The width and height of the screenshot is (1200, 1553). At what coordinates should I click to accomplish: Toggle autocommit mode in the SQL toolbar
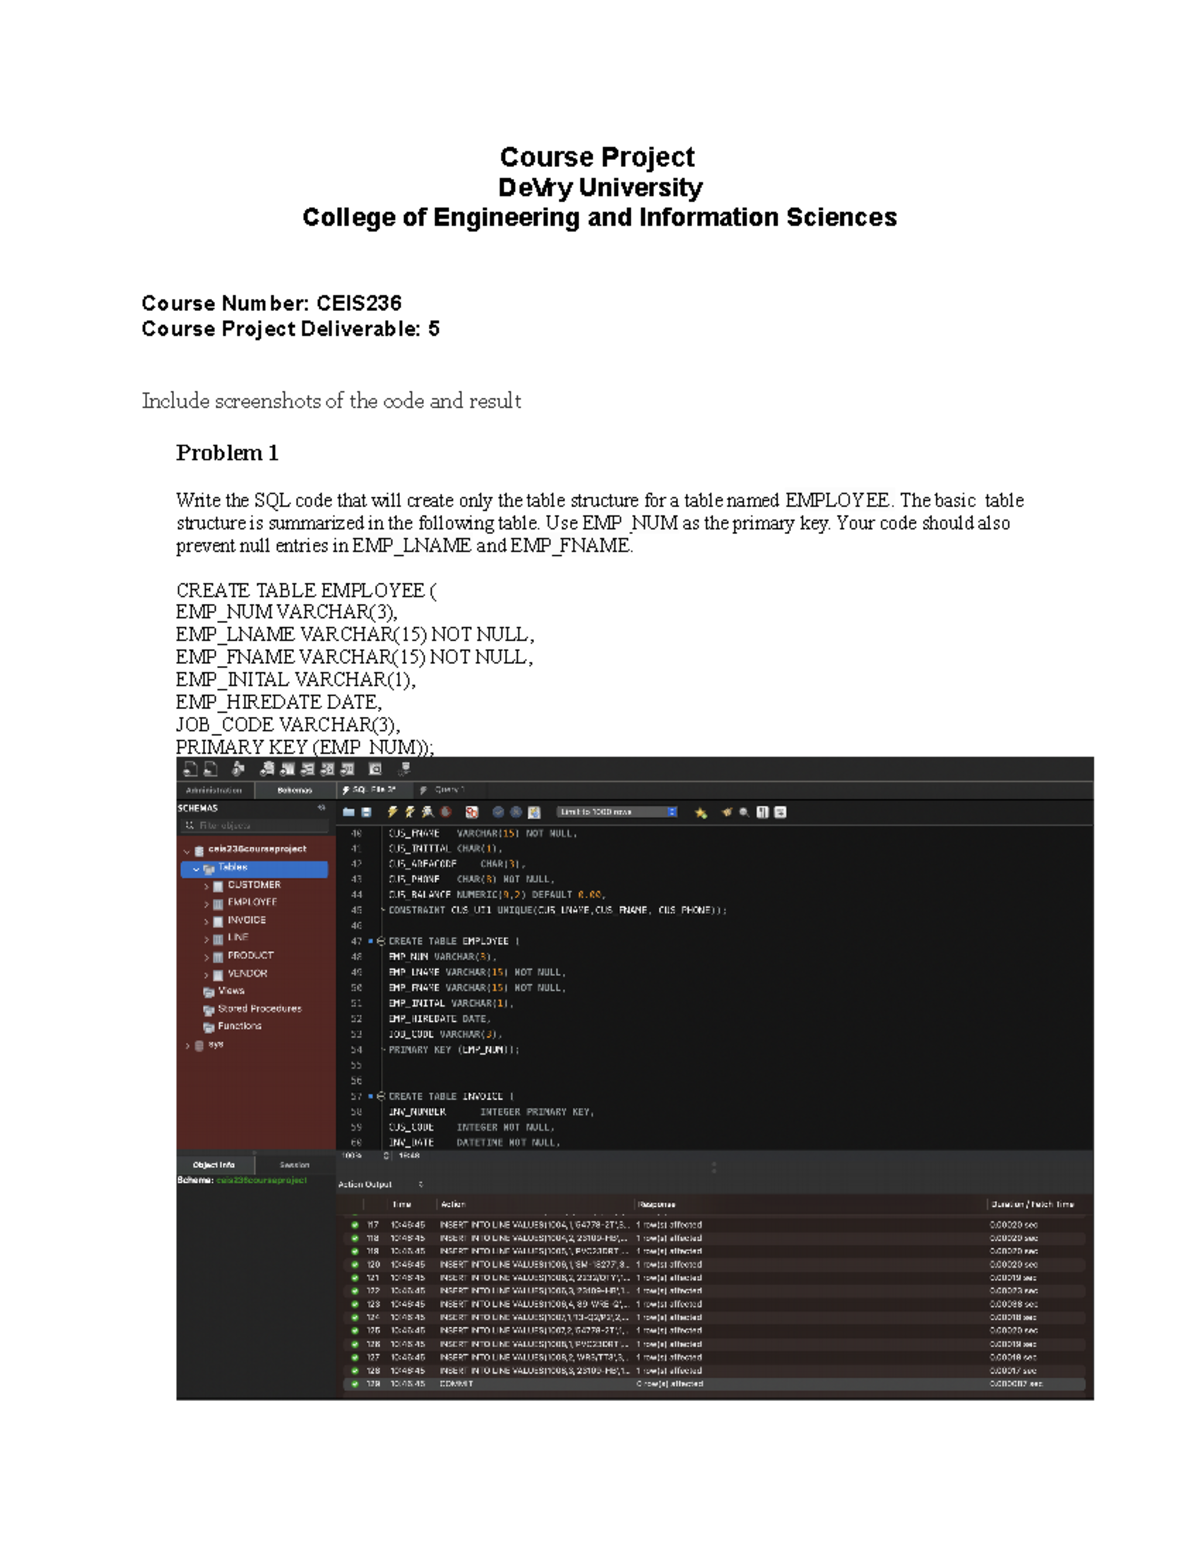(533, 811)
